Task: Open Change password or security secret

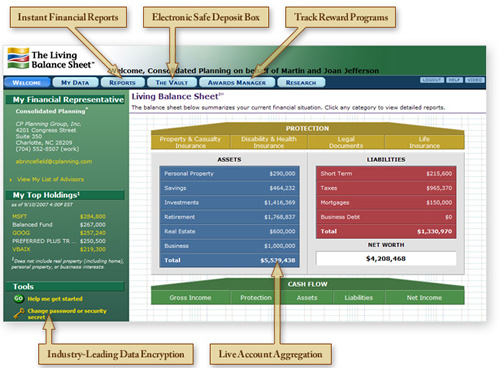Action: tap(67, 314)
